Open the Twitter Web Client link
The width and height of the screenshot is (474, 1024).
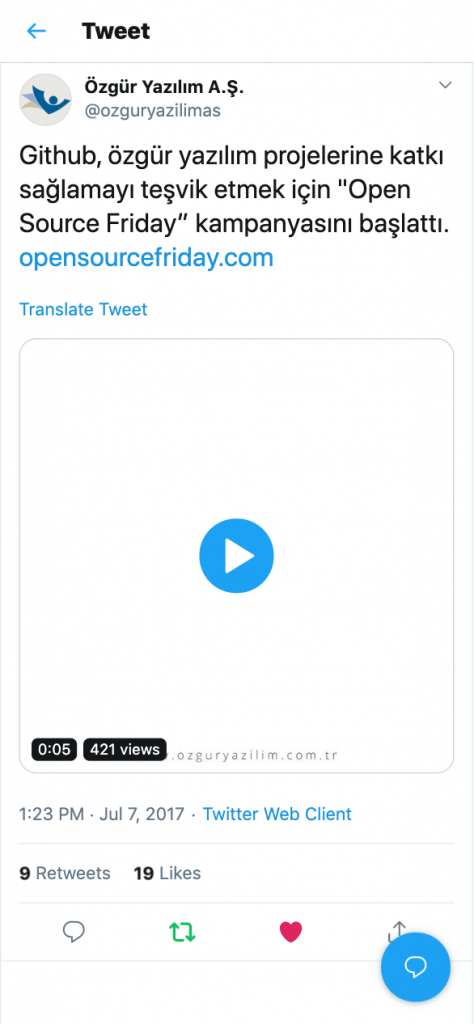[277, 814]
